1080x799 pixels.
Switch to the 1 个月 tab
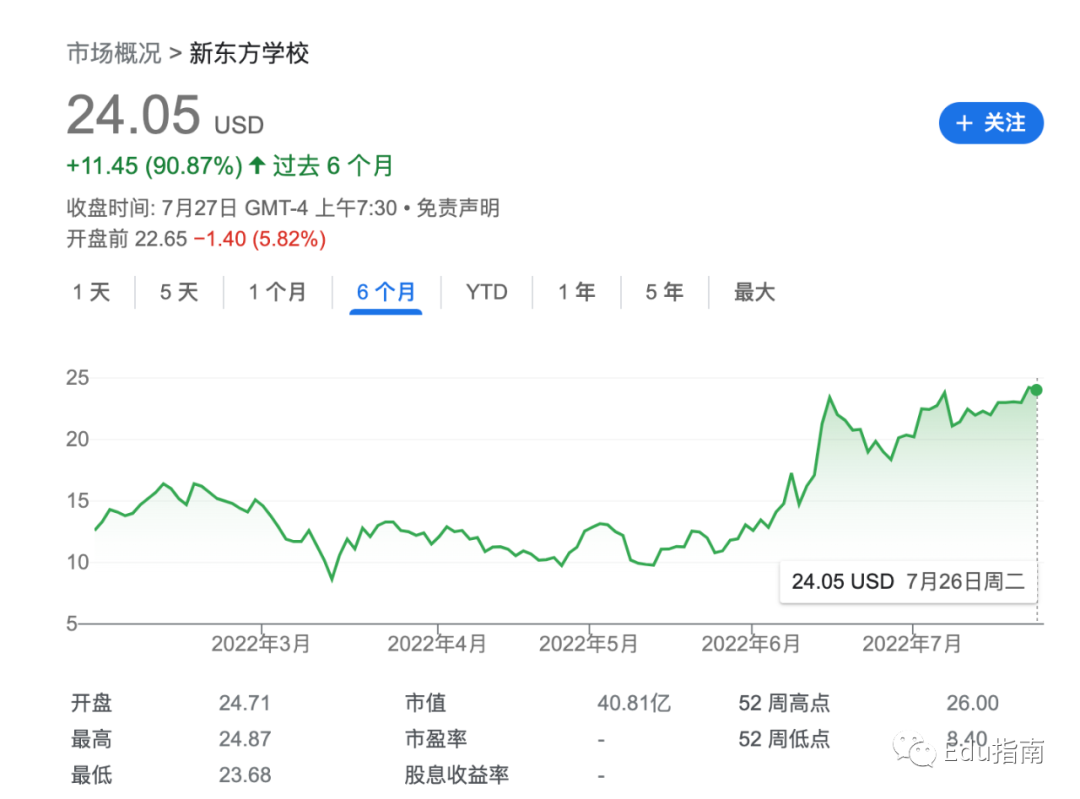click(277, 292)
